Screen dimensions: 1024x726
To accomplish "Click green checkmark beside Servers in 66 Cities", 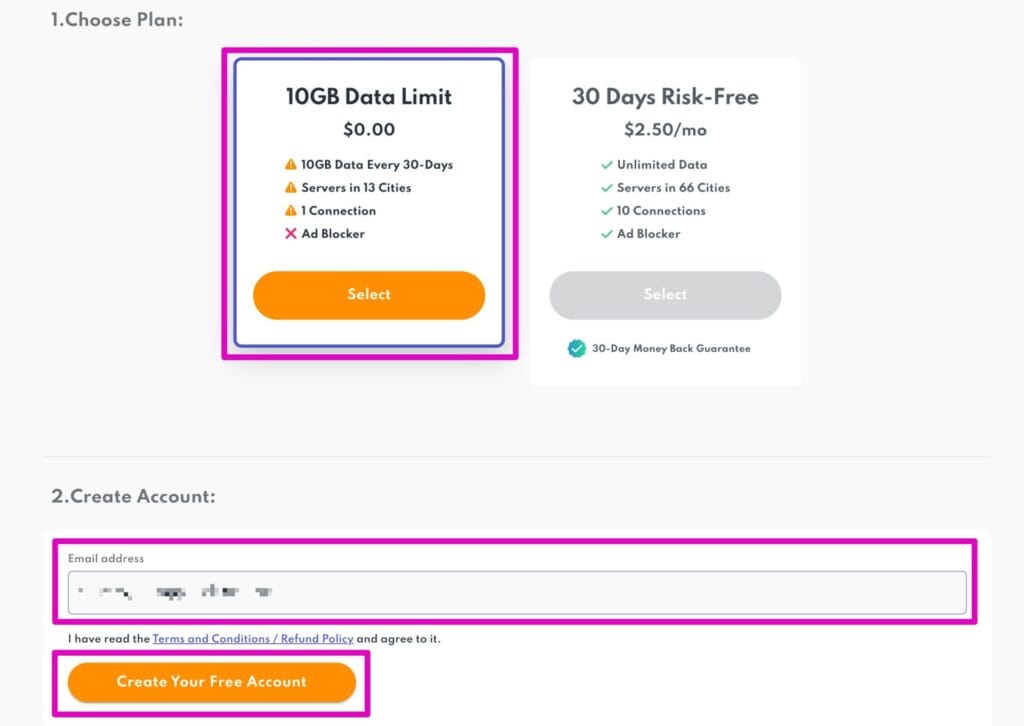I will [606, 188].
